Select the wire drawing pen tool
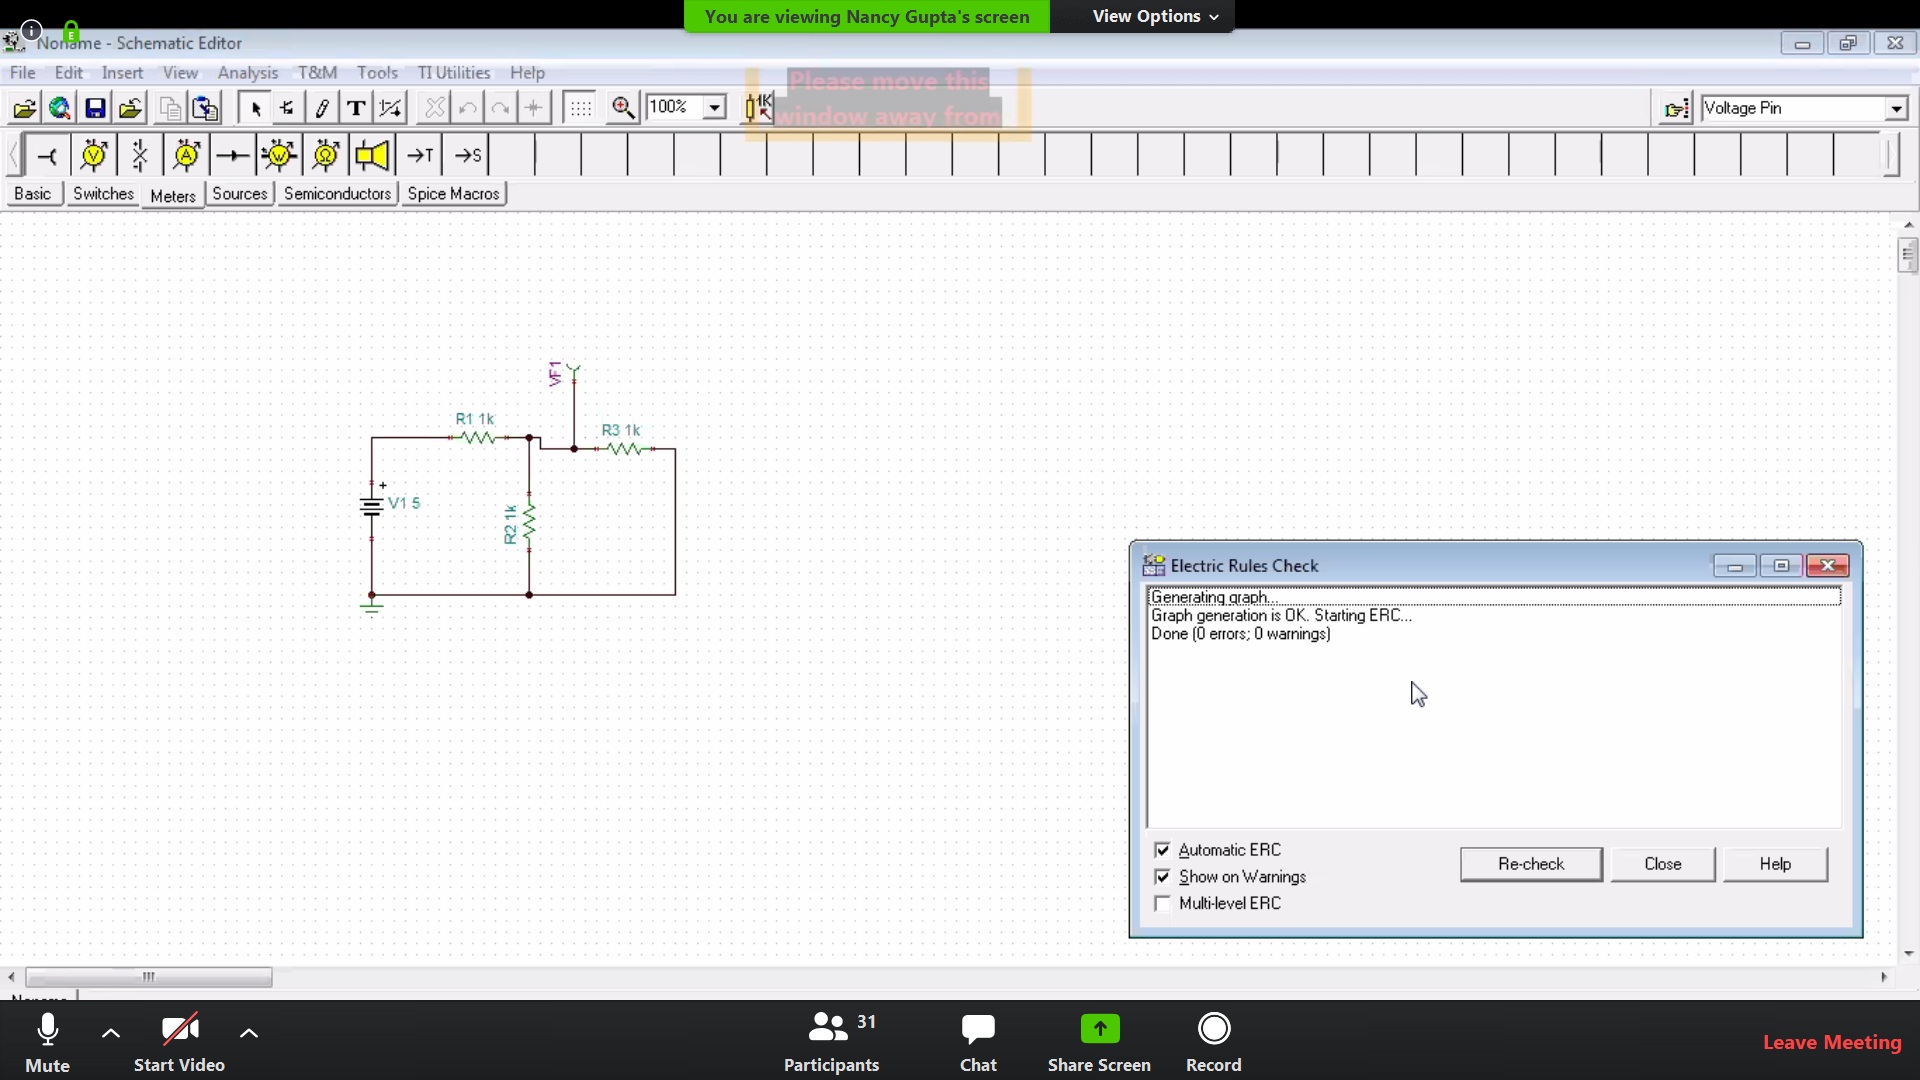This screenshot has width=1920, height=1080. (322, 108)
